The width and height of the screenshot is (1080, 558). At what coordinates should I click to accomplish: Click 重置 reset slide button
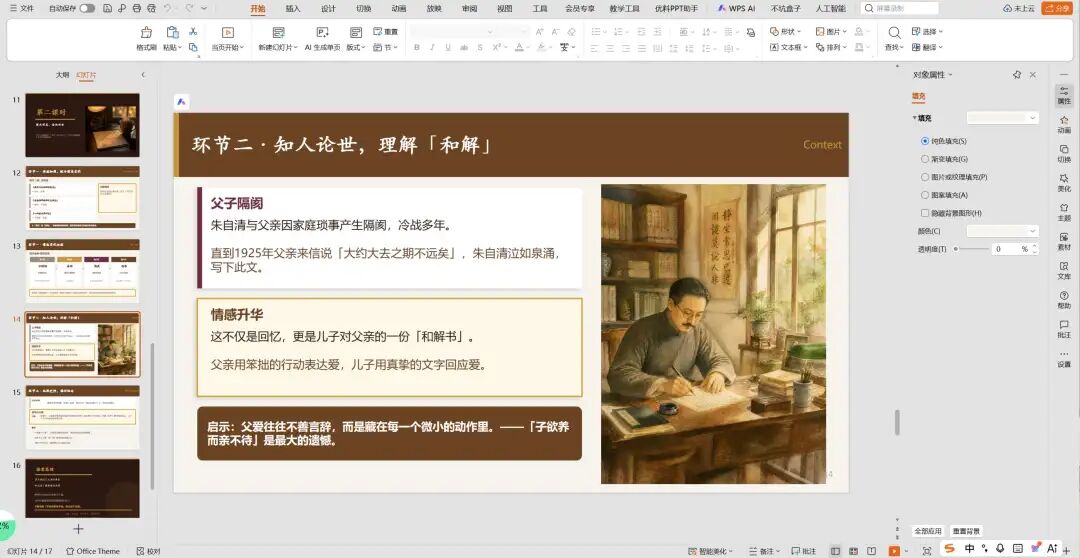(x=386, y=32)
